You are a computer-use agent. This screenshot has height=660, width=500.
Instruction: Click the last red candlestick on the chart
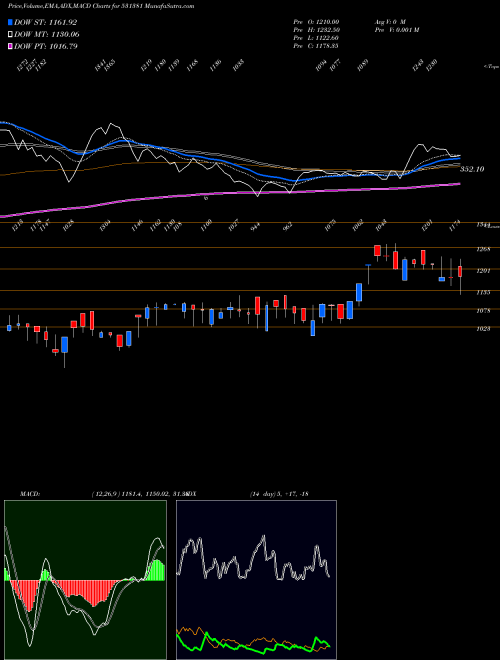point(460,271)
